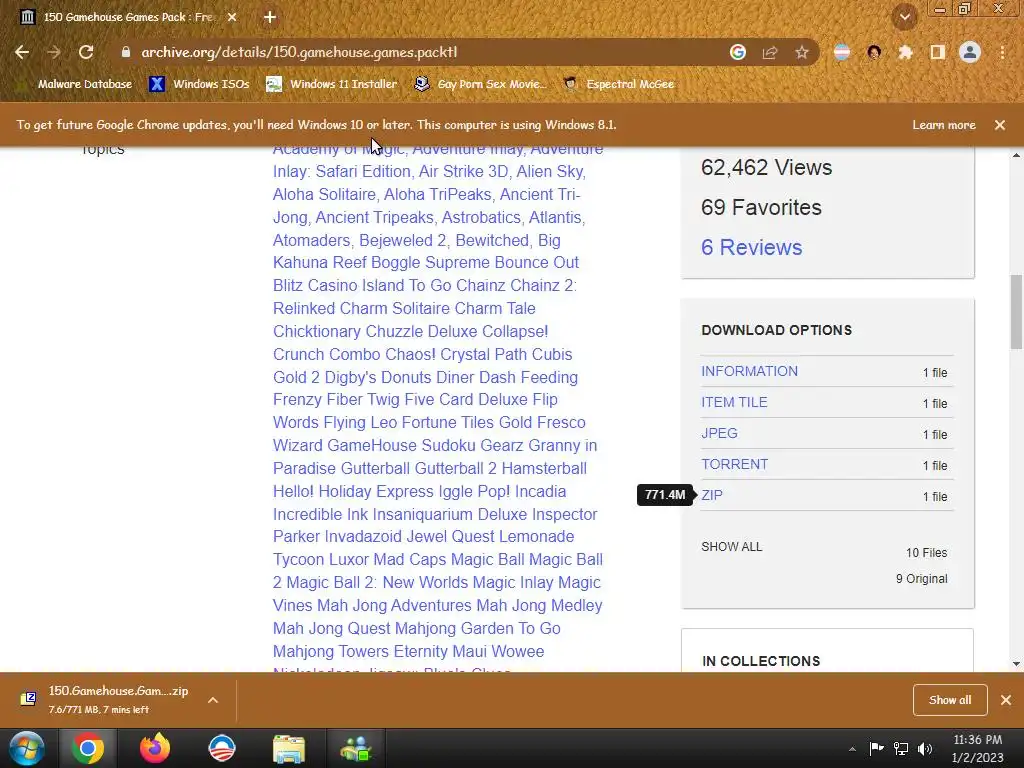Open the Windows Start menu

tap(25, 748)
